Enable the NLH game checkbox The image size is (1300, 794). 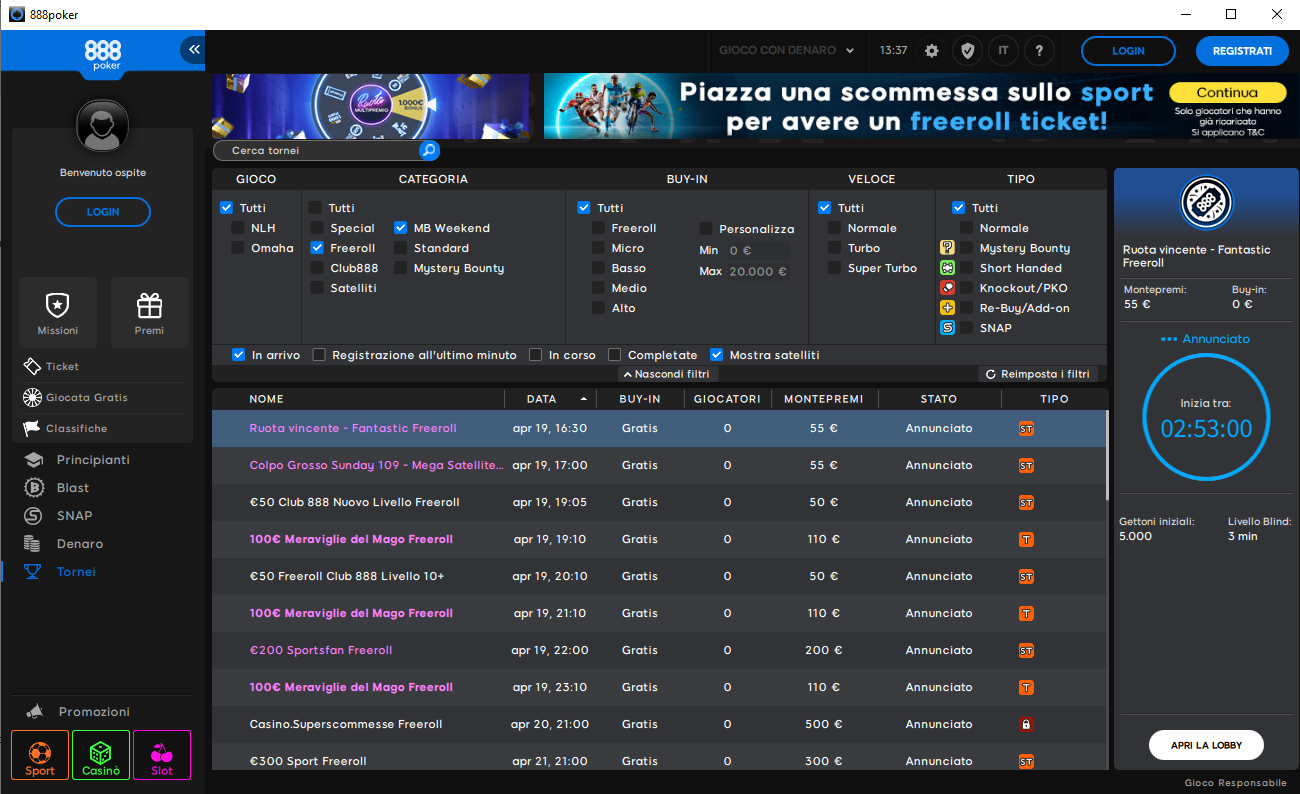coord(238,228)
